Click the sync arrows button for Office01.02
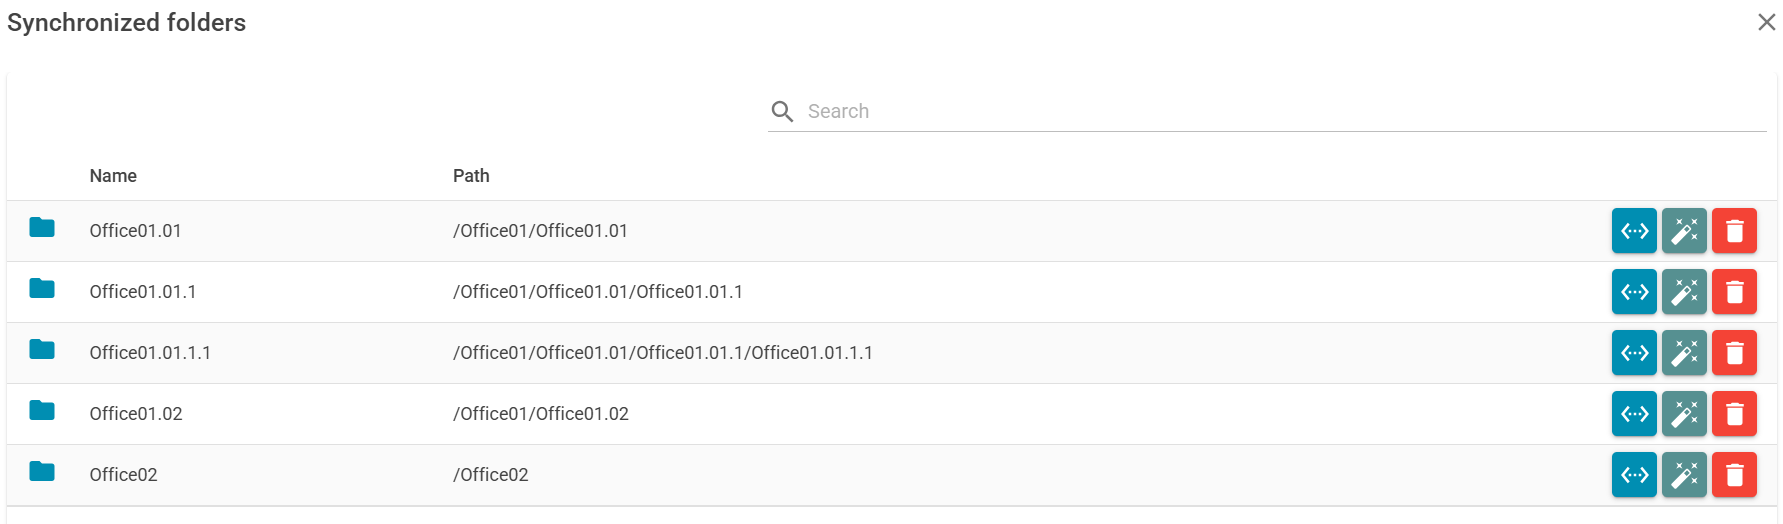Viewport: 1783px width, 524px height. click(1634, 414)
